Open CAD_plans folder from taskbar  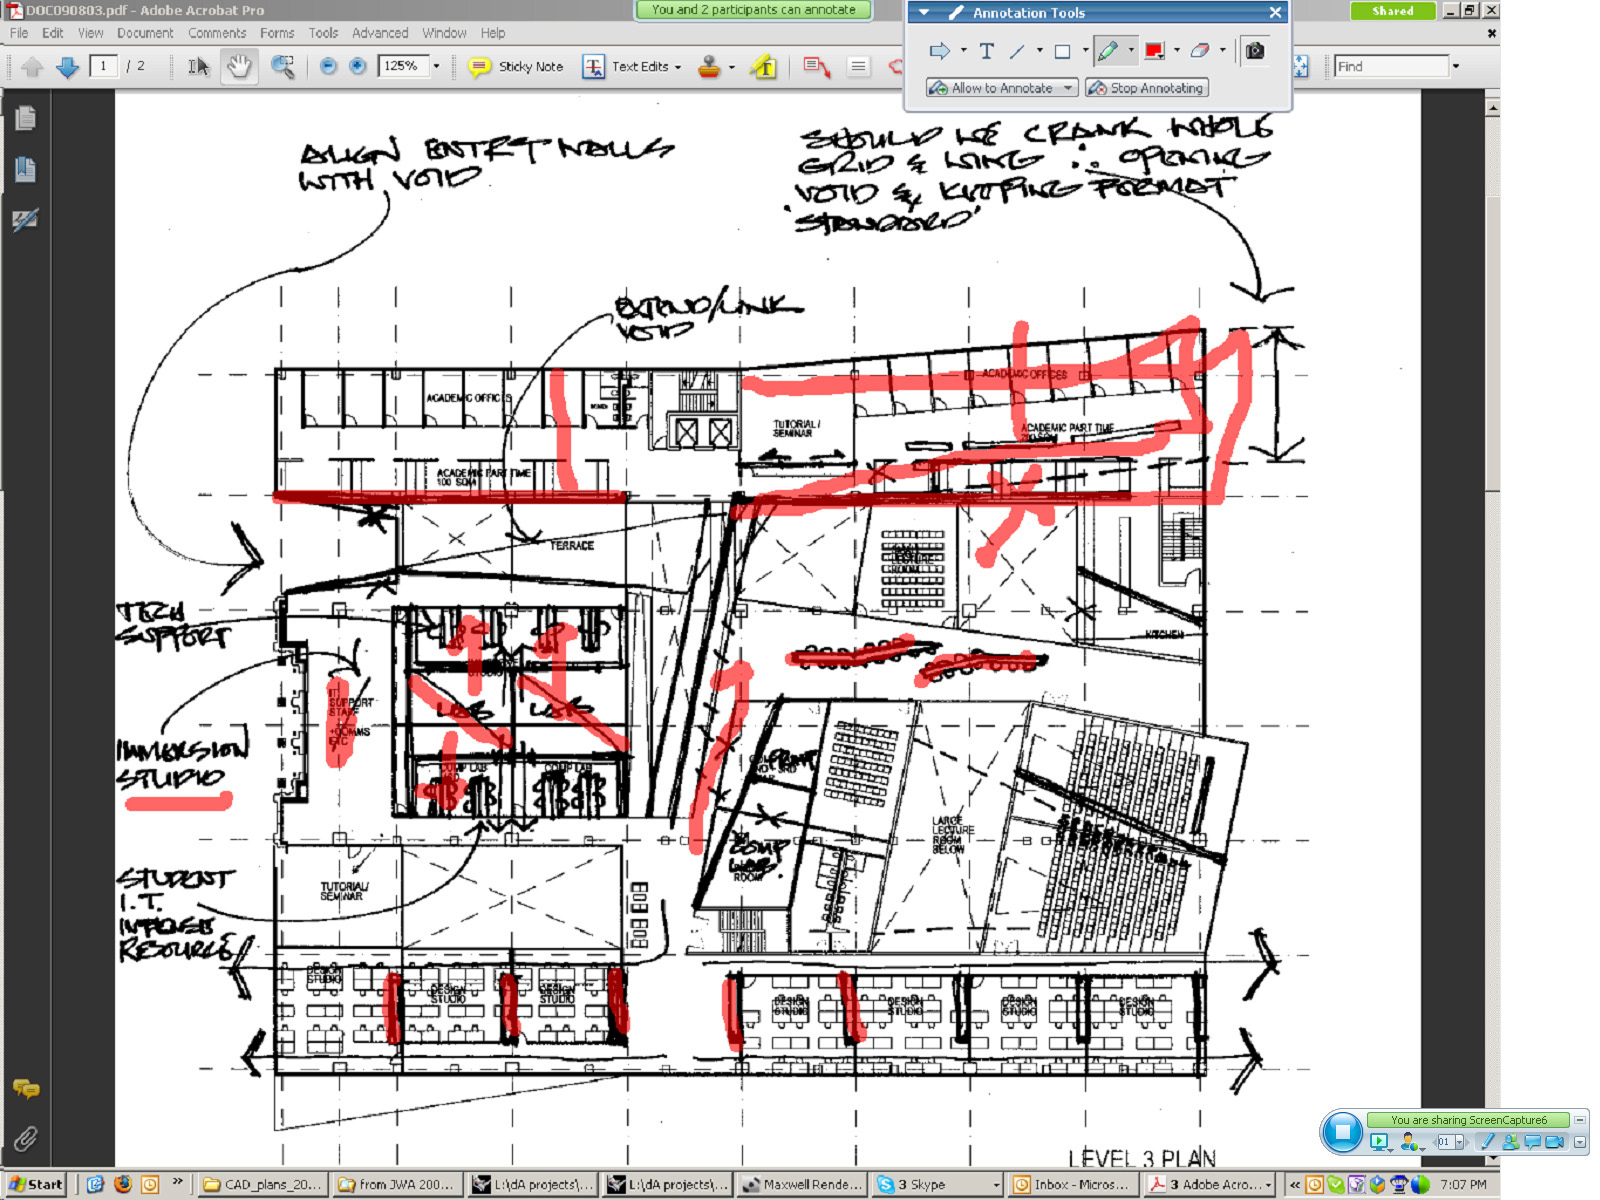point(262,1184)
